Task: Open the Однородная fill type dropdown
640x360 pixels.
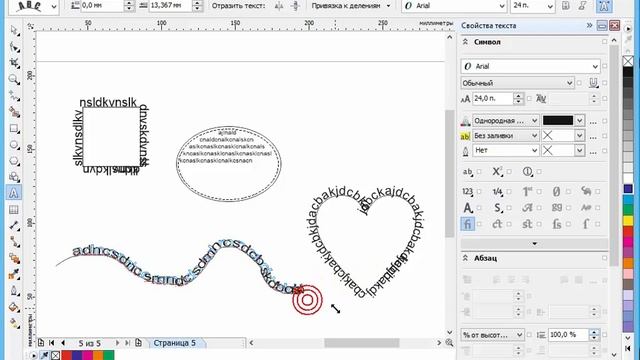Action: 534,121
